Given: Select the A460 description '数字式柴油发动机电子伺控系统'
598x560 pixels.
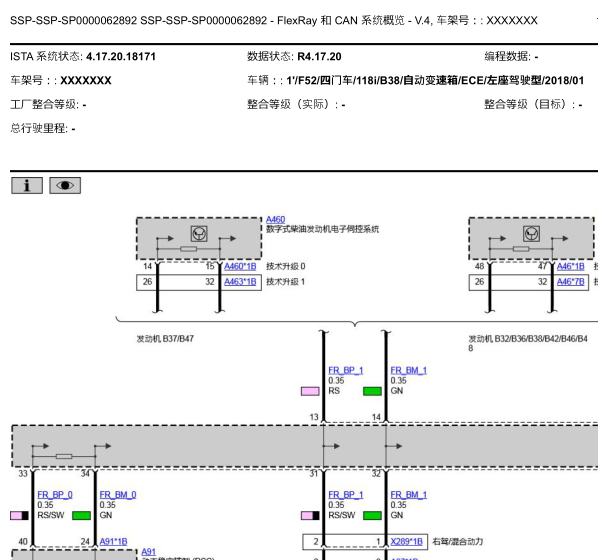Looking at the screenshot, I should [x=323, y=229].
